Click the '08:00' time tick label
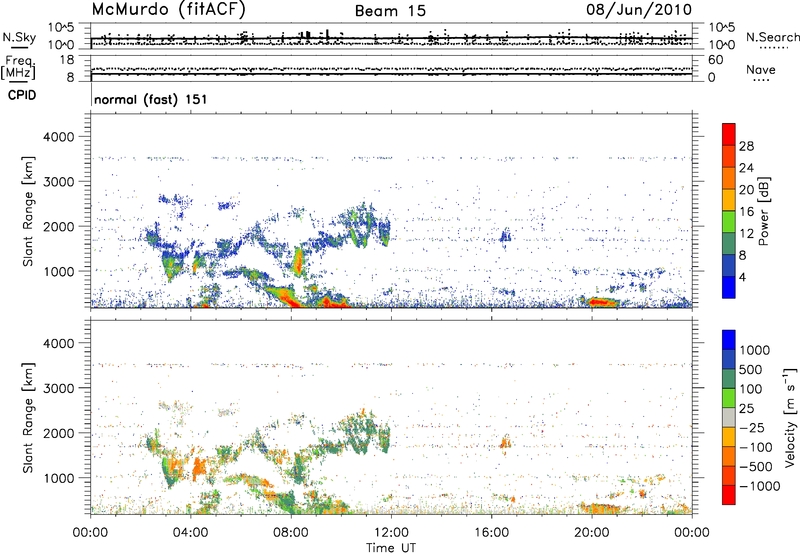Image resolution: width=800 pixels, height=554 pixels. pos(291,533)
